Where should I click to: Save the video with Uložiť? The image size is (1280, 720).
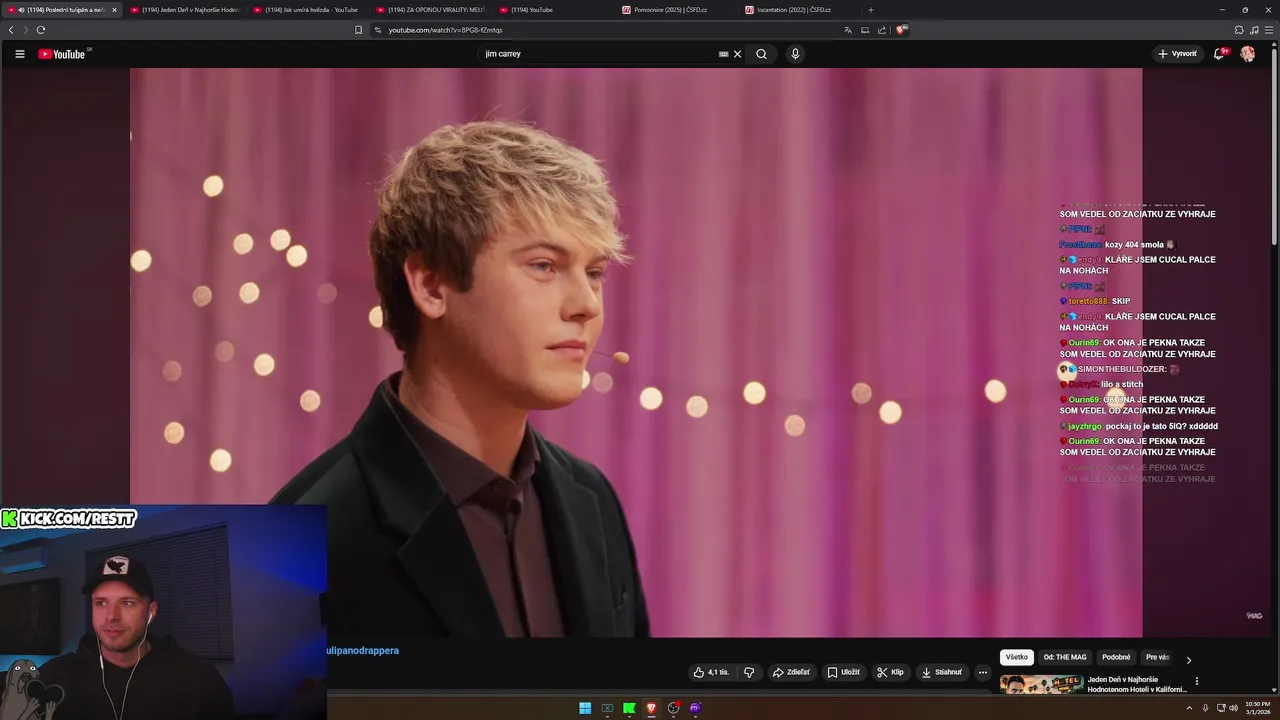[843, 672]
